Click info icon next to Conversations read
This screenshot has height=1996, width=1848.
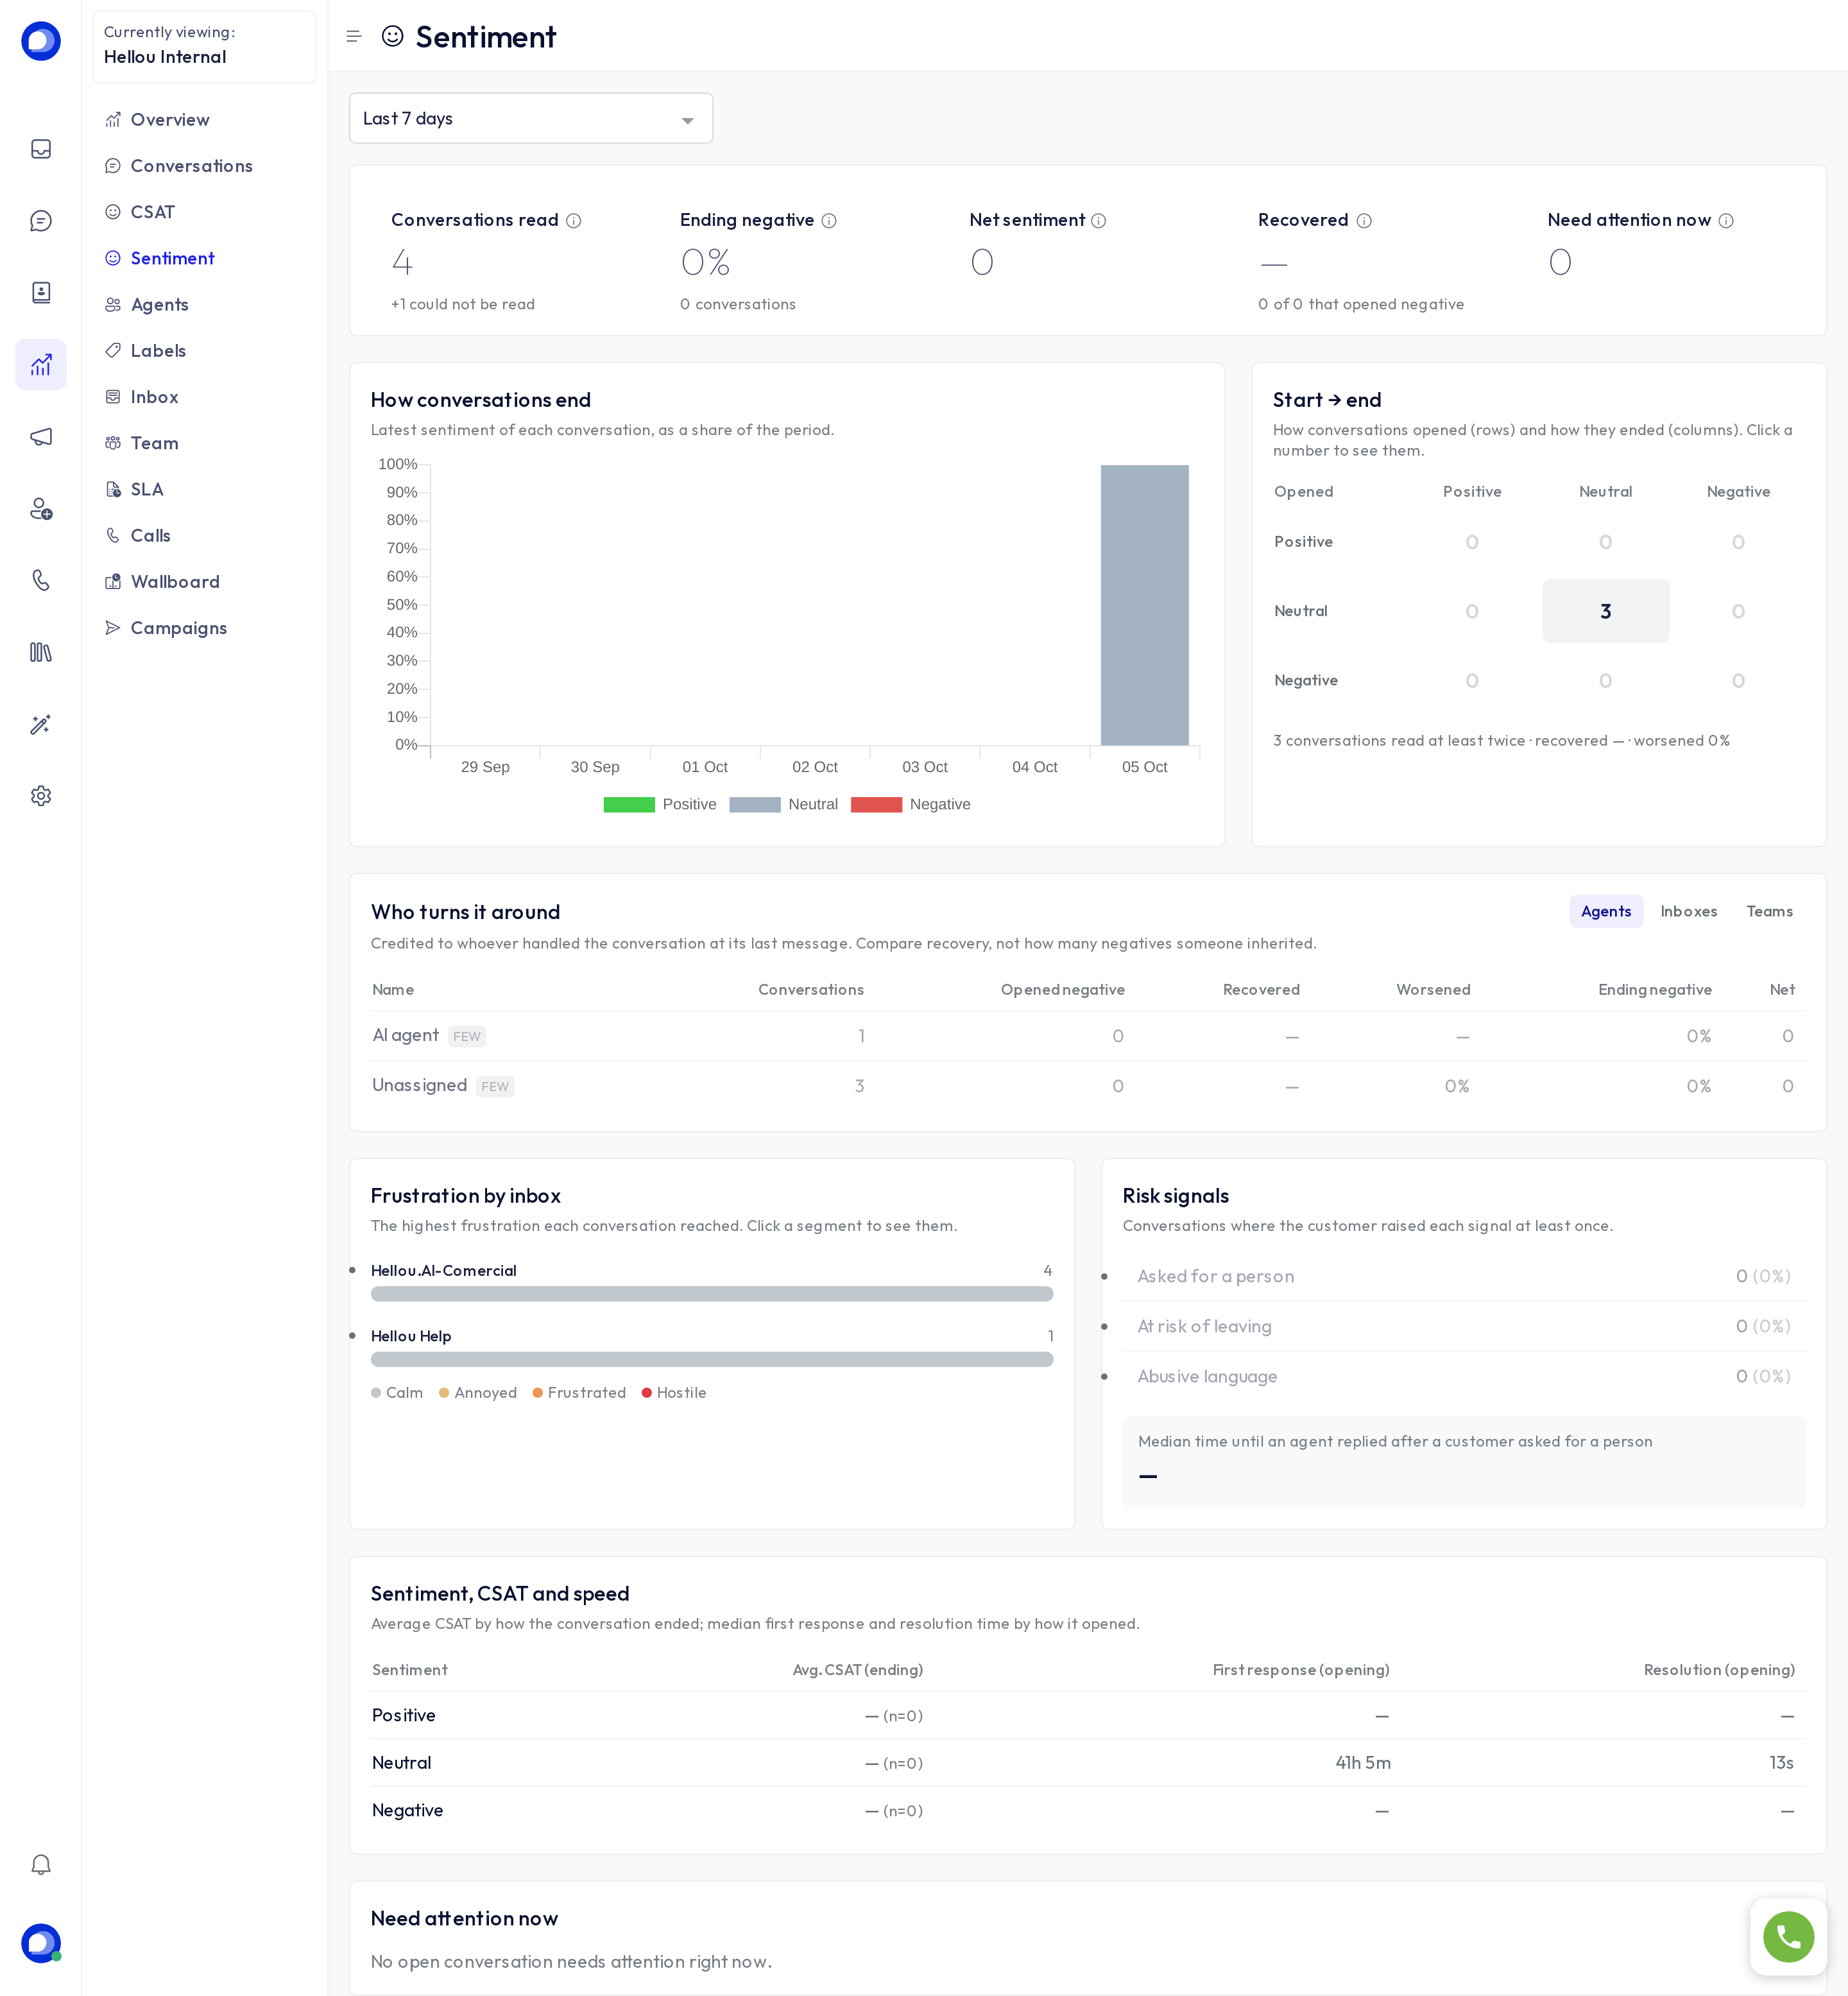pyautogui.click(x=574, y=221)
